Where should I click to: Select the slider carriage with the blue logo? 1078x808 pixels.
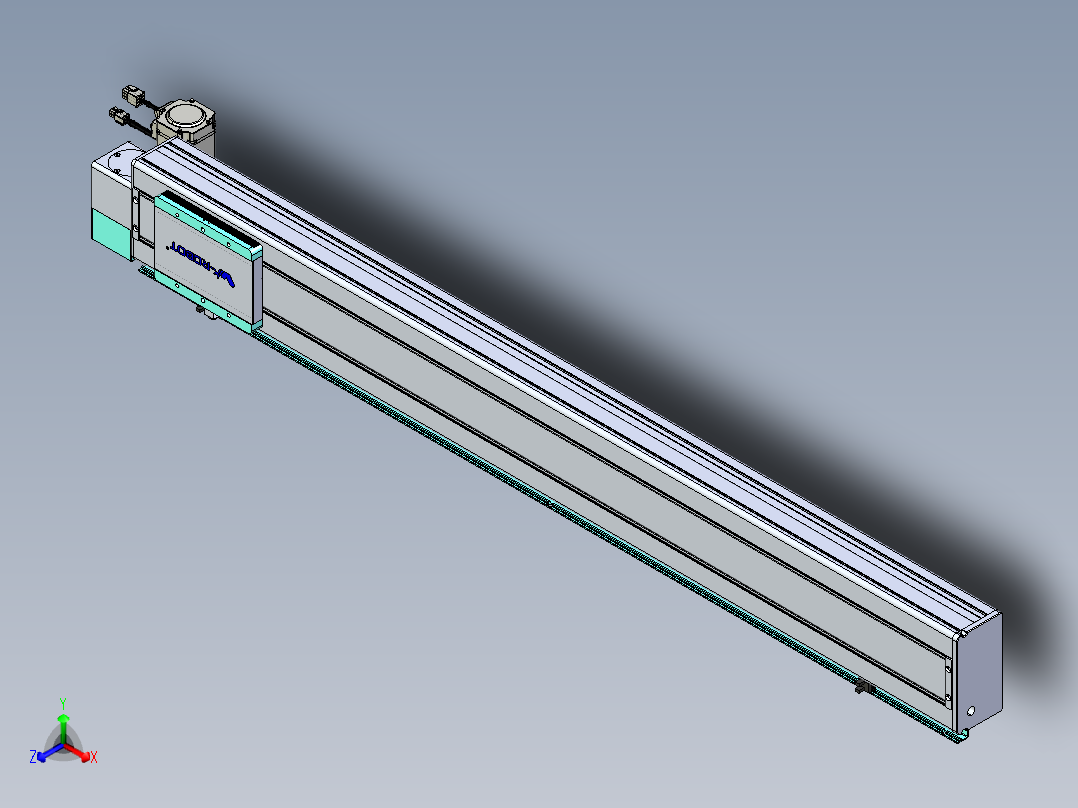(208, 262)
